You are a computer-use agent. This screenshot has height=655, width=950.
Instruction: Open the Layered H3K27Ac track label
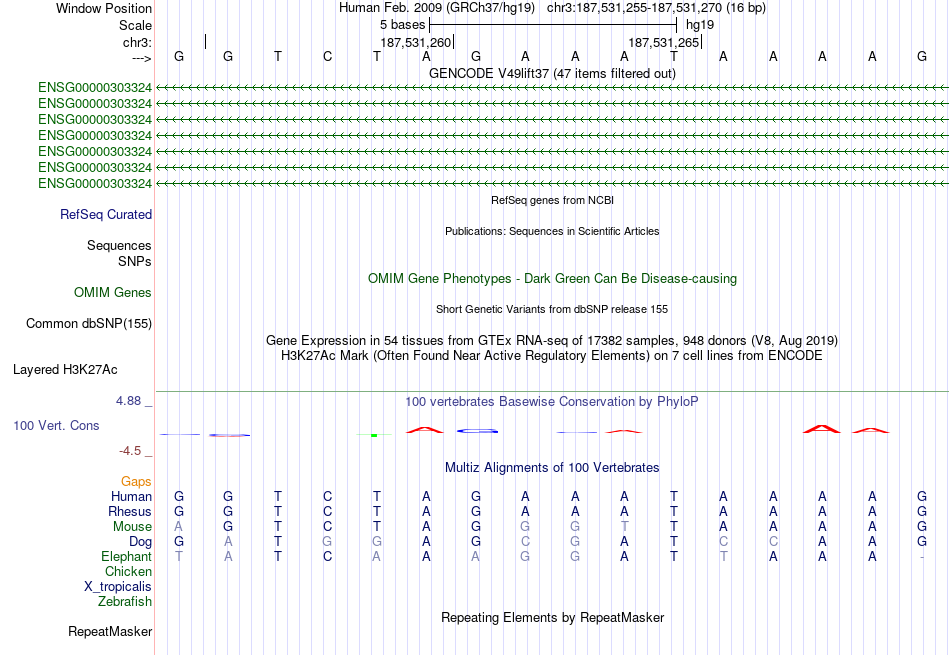click(65, 370)
